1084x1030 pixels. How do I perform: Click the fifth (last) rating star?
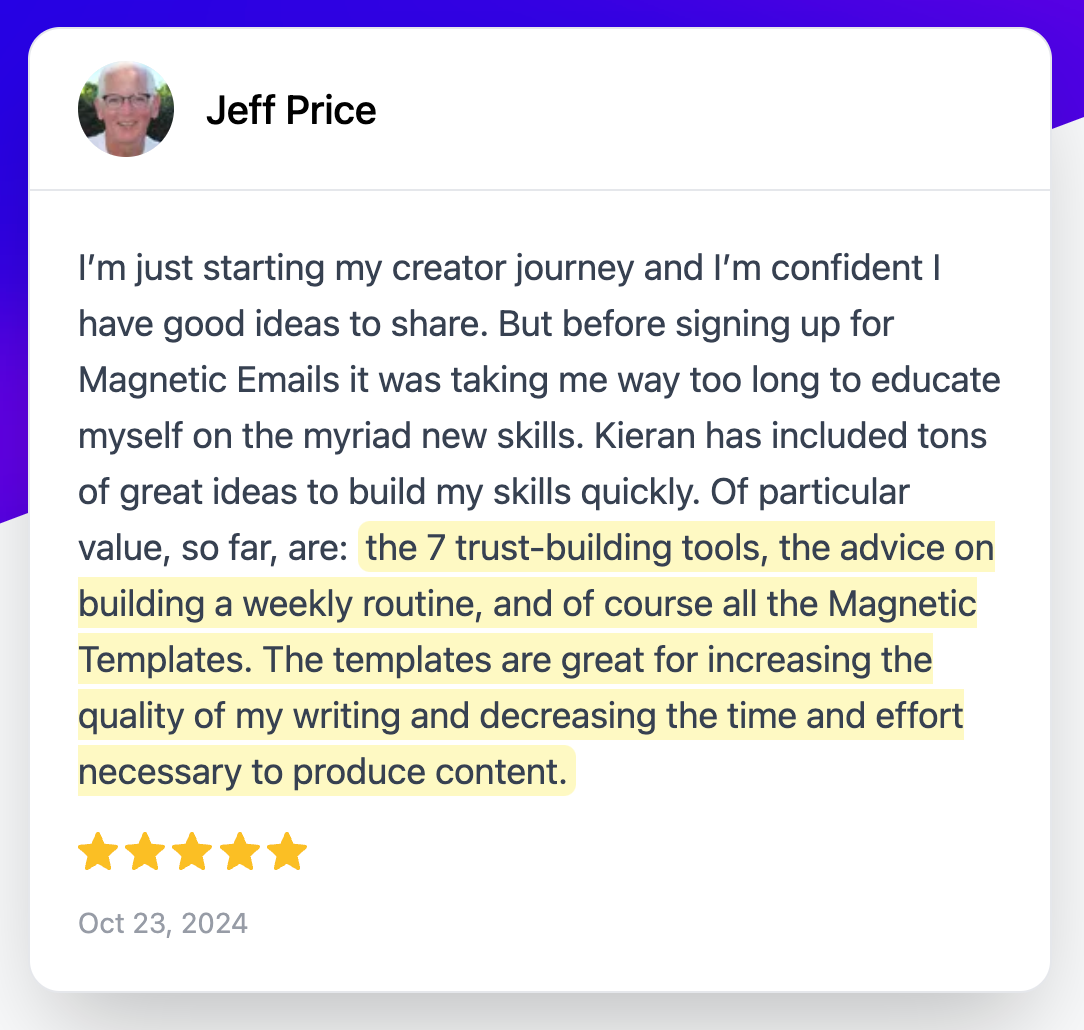(287, 853)
